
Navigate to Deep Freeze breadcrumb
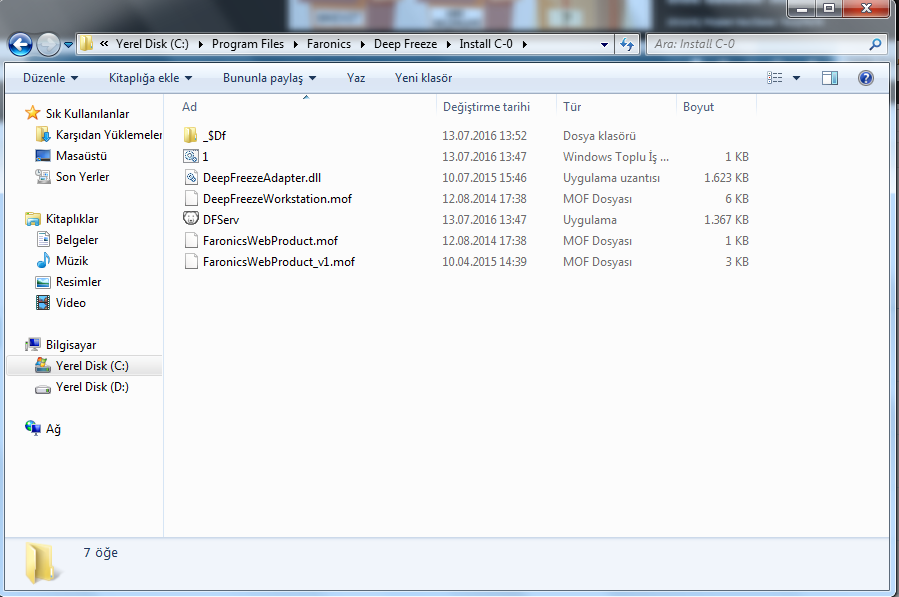405,44
